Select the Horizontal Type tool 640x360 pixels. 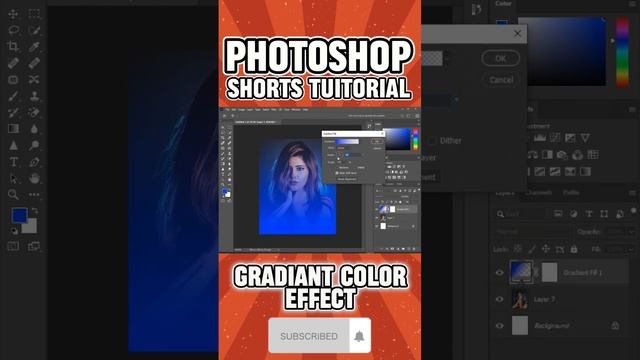[x=13, y=162]
